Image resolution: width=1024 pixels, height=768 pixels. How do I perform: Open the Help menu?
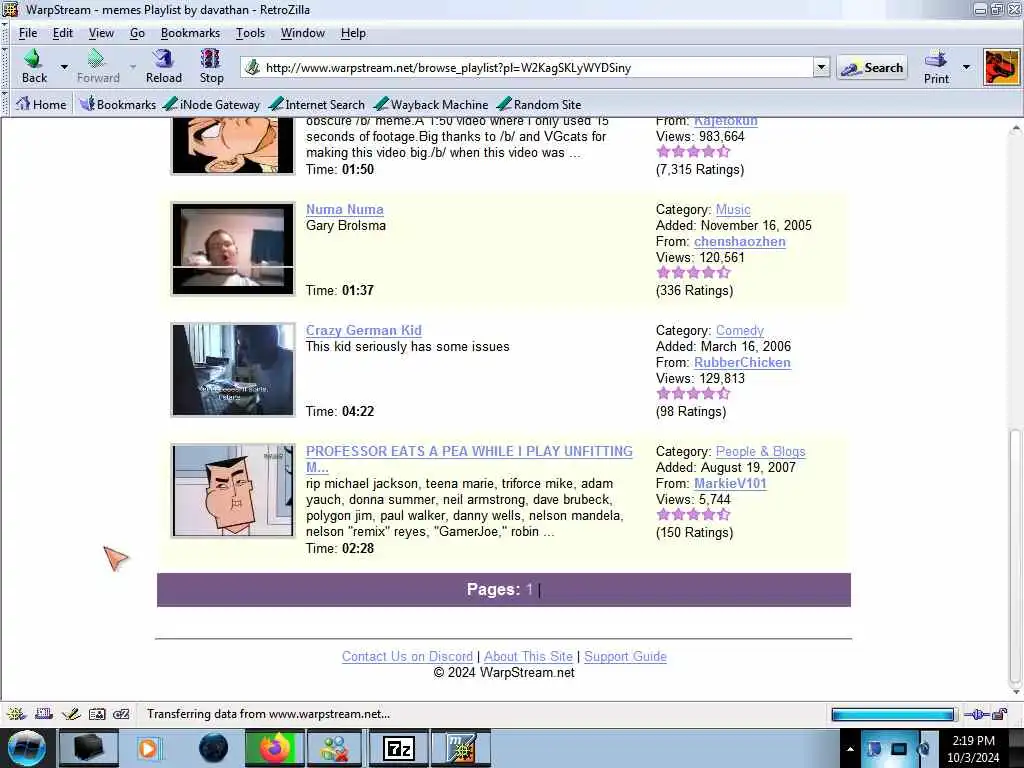[x=353, y=33]
